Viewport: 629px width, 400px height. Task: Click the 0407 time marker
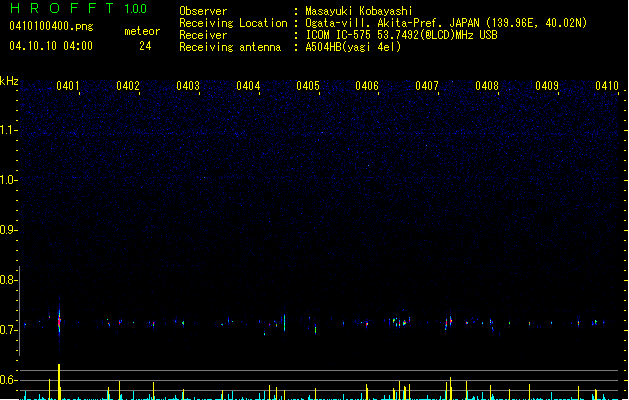point(427,86)
